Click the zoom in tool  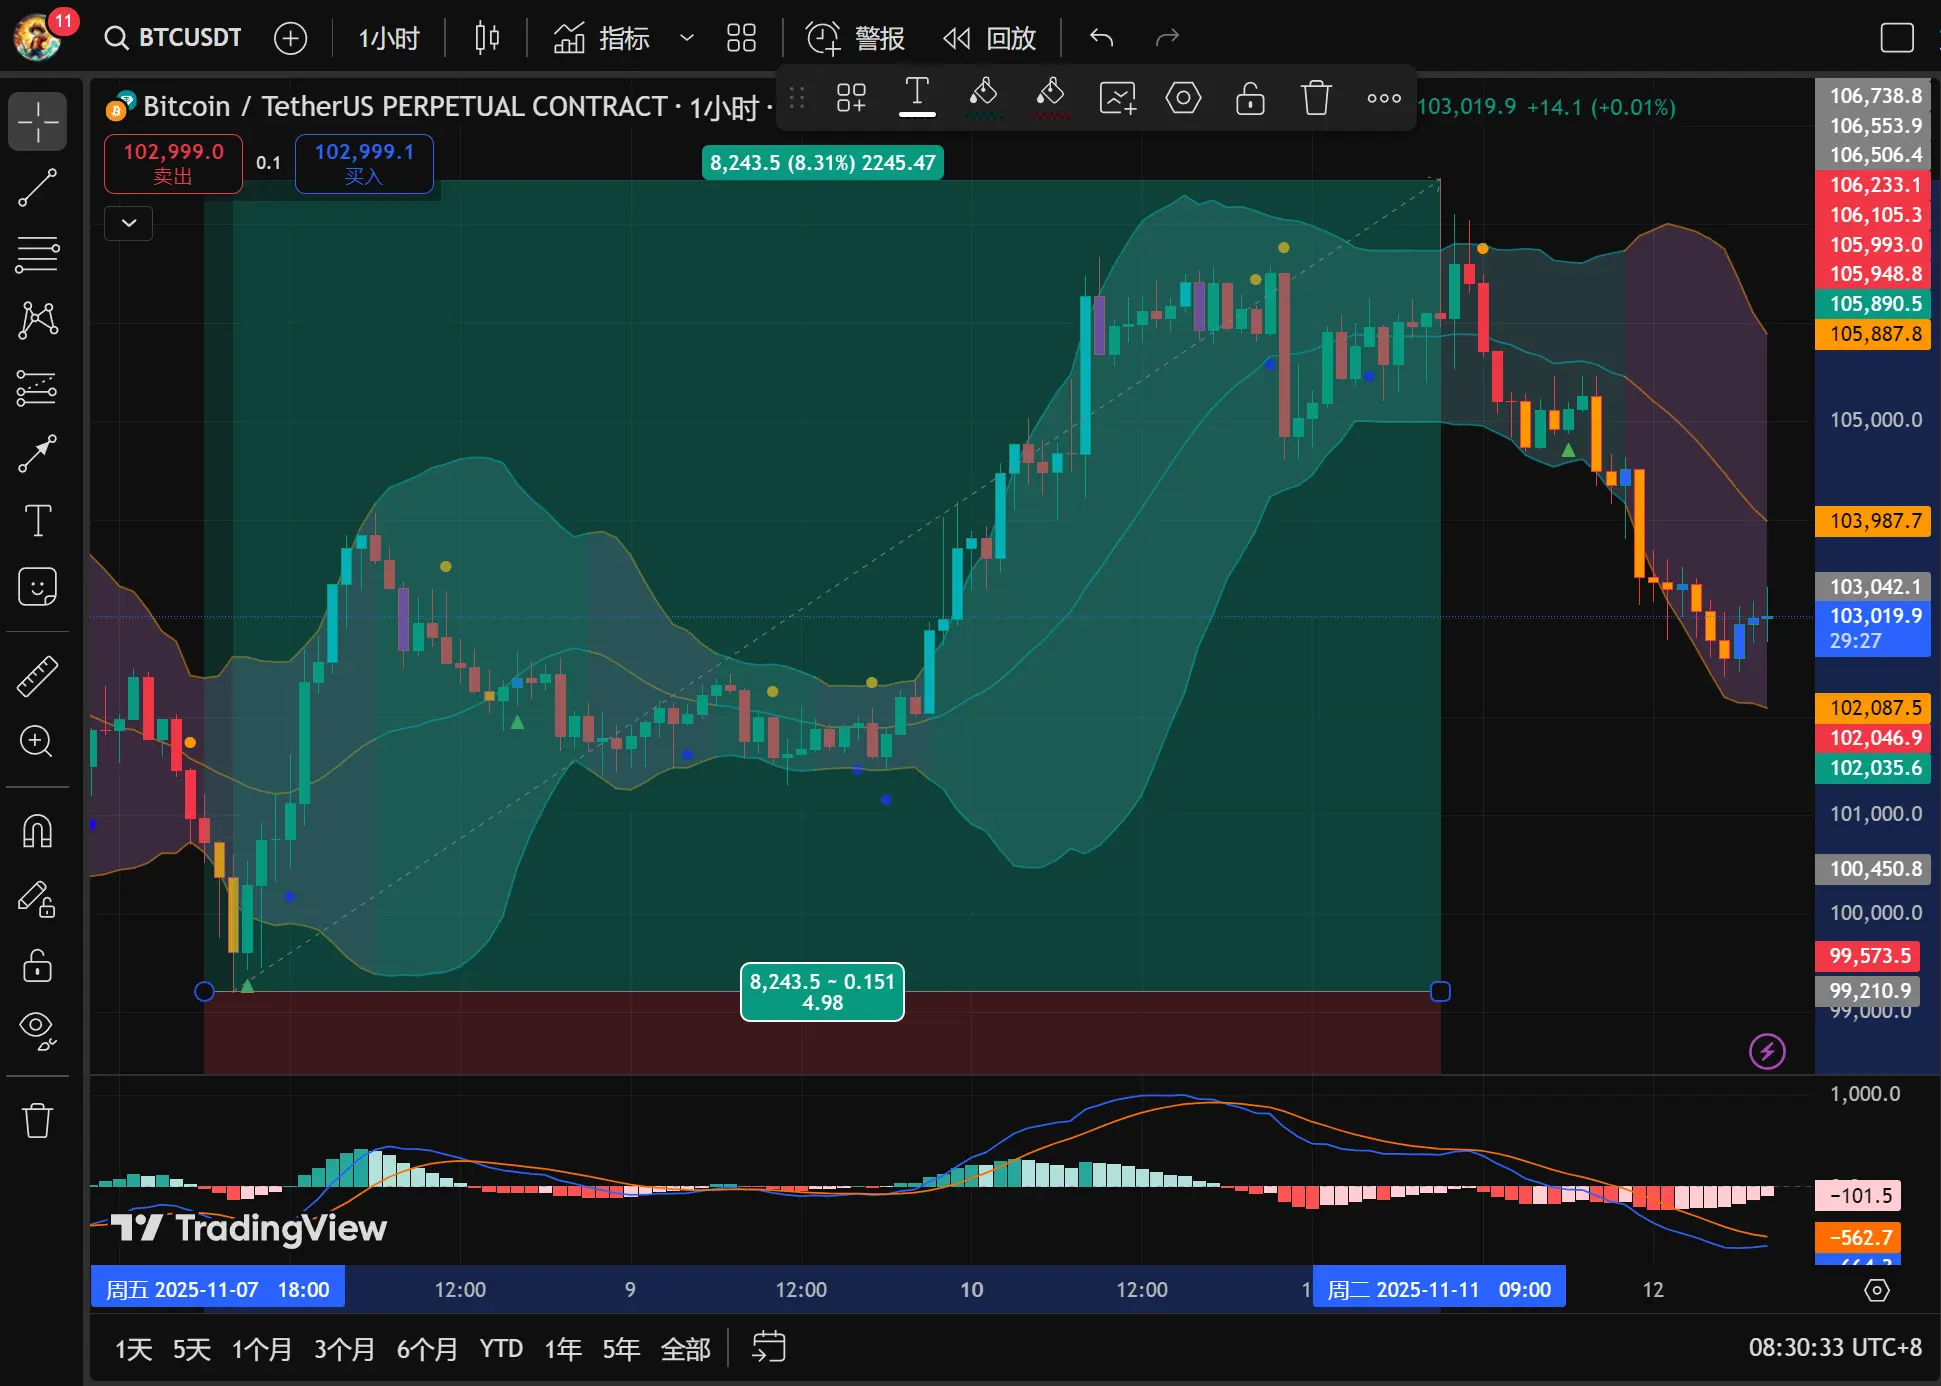click(x=38, y=741)
